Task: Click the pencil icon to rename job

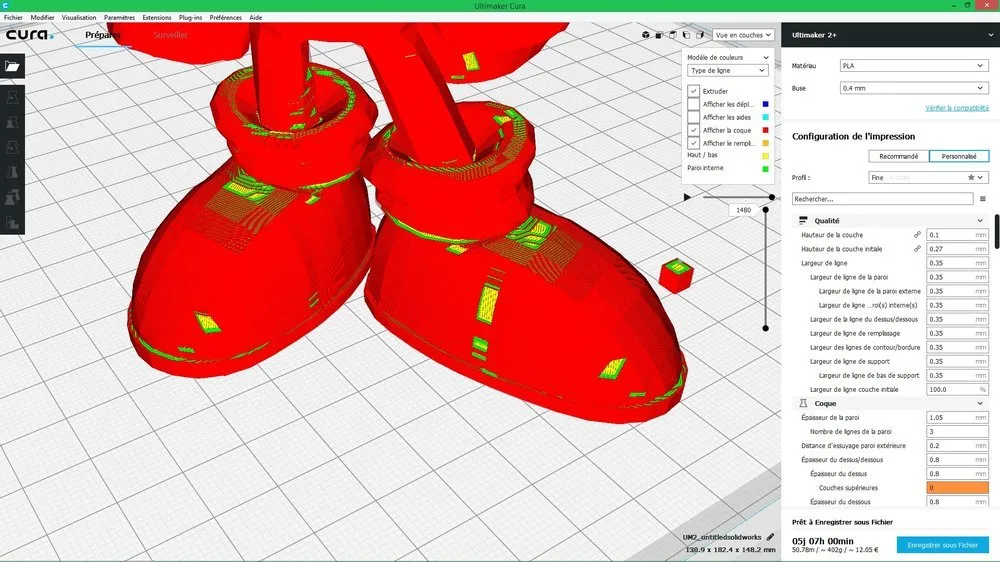Action: tap(770, 537)
